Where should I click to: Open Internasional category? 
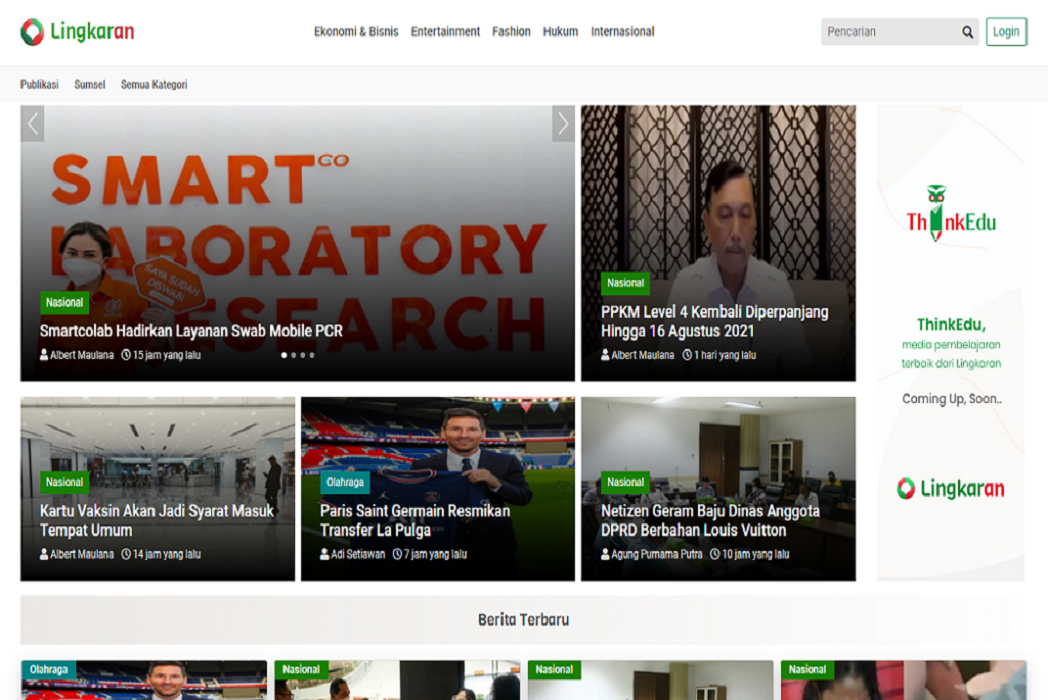622,31
